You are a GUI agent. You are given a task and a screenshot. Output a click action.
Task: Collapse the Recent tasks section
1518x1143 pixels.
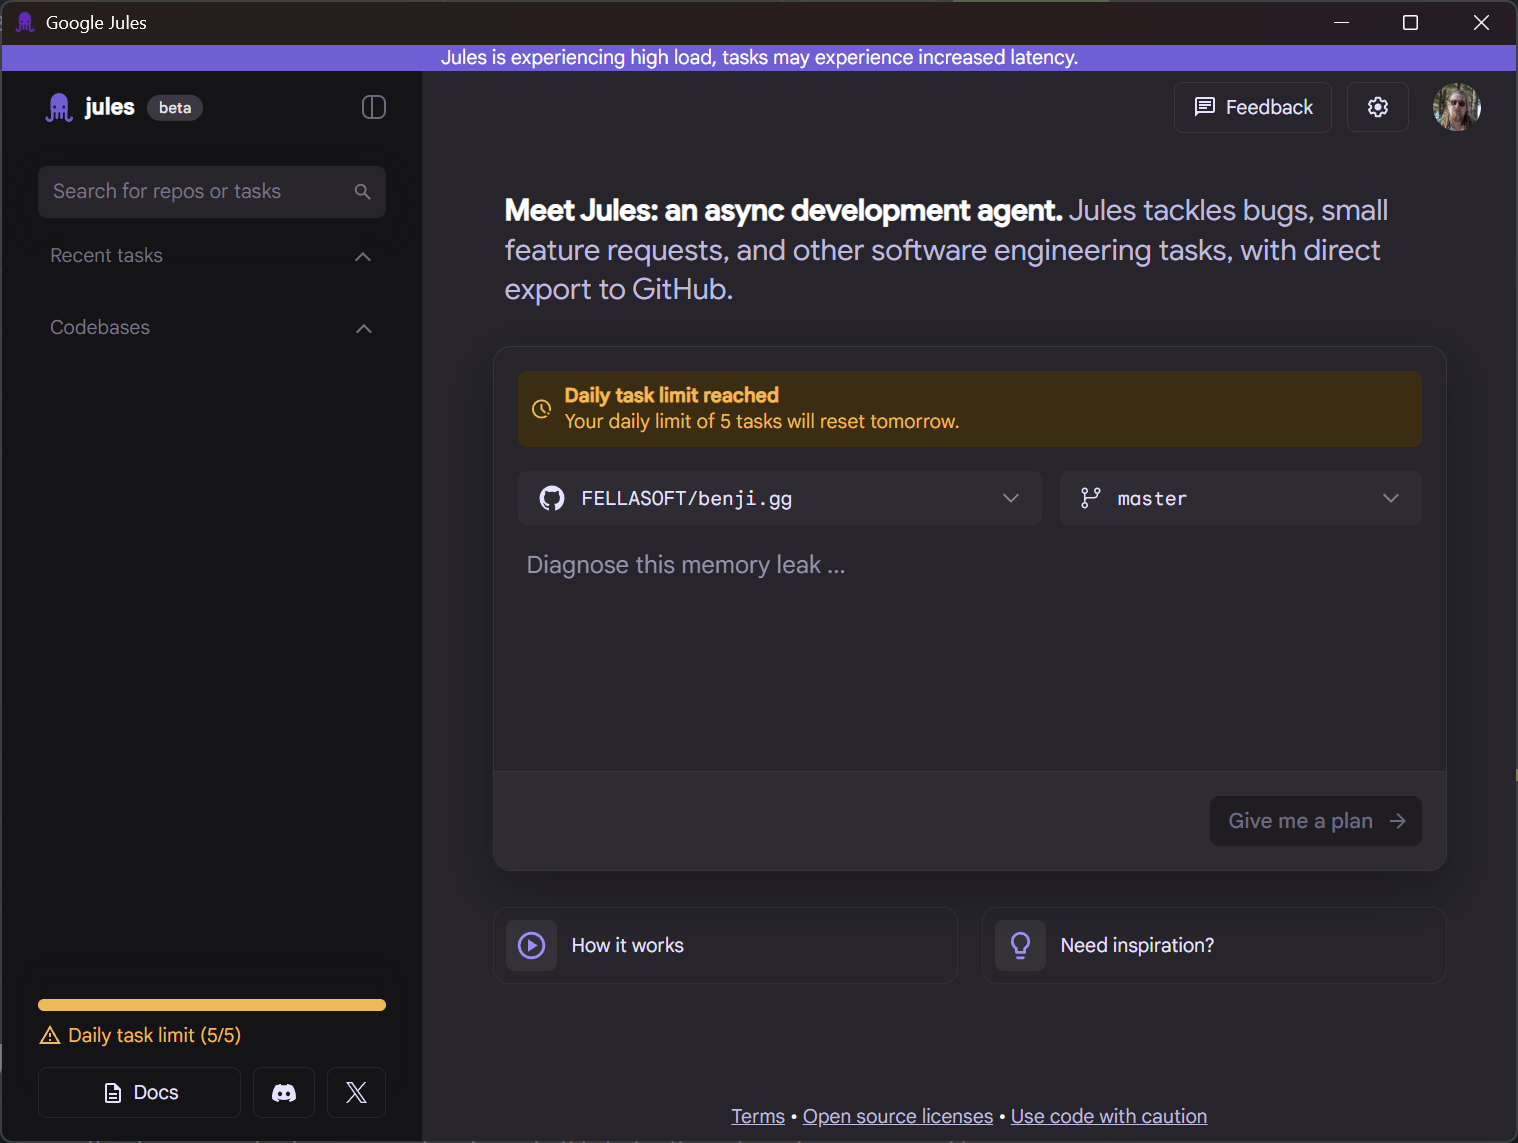click(363, 256)
